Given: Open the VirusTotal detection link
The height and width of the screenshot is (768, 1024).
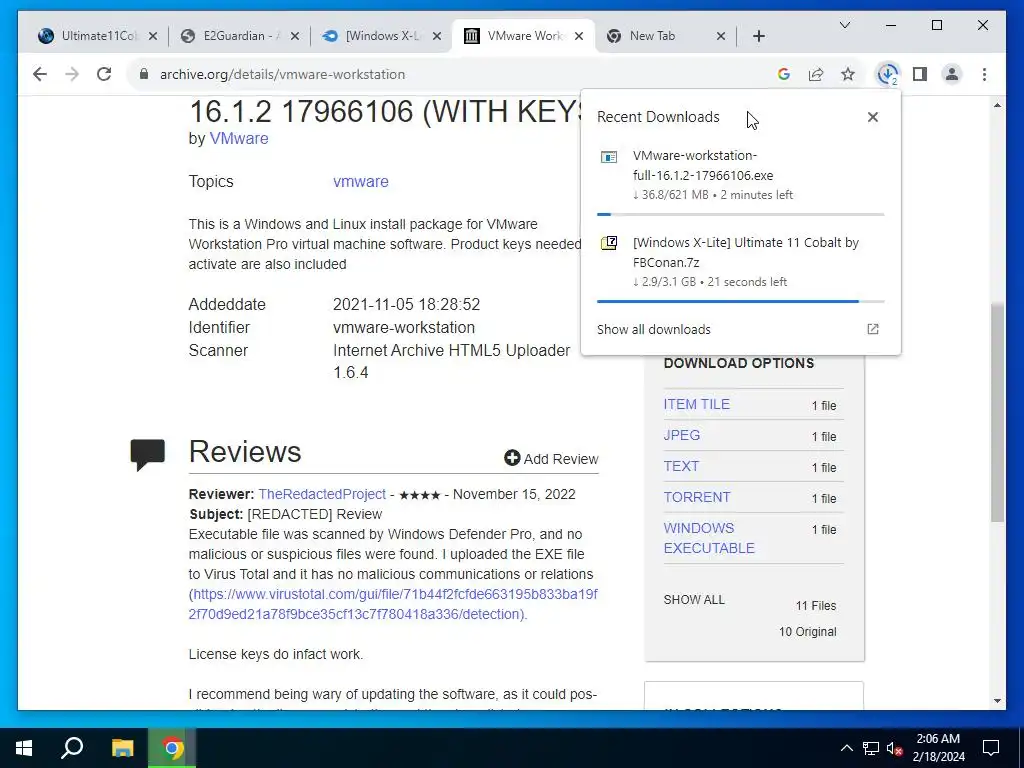Looking at the screenshot, I should point(393,604).
